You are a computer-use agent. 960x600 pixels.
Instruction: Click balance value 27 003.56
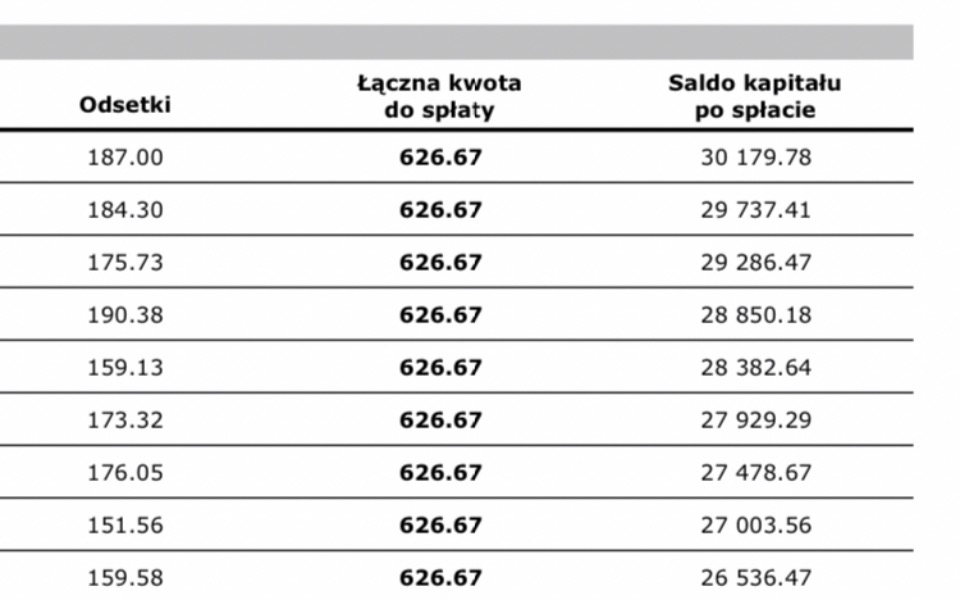(x=756, y=526)
